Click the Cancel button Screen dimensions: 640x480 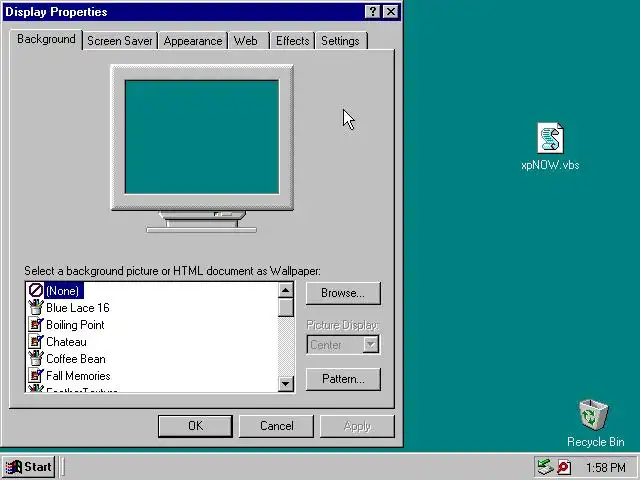point(276,426)
